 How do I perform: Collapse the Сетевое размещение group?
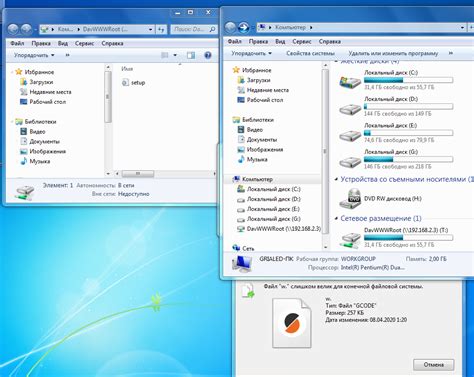336,219
